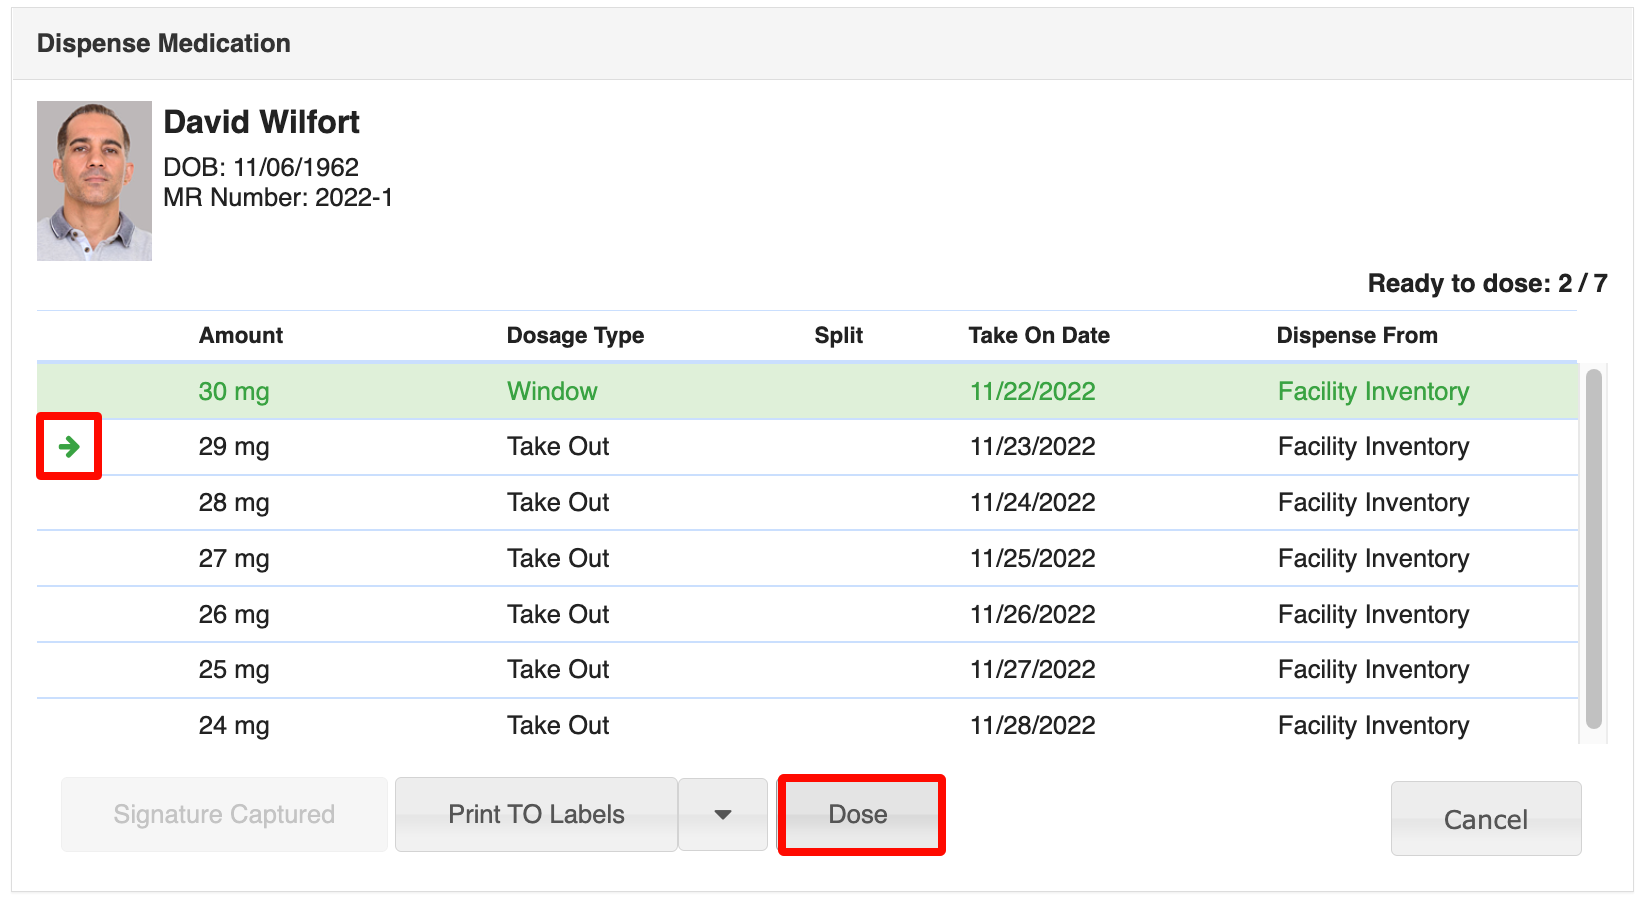The width and height of the screenshot is (1640, 902).
Task: Click Facility Inventory in the 11/23/2022 row
Action: [1373, 447]
